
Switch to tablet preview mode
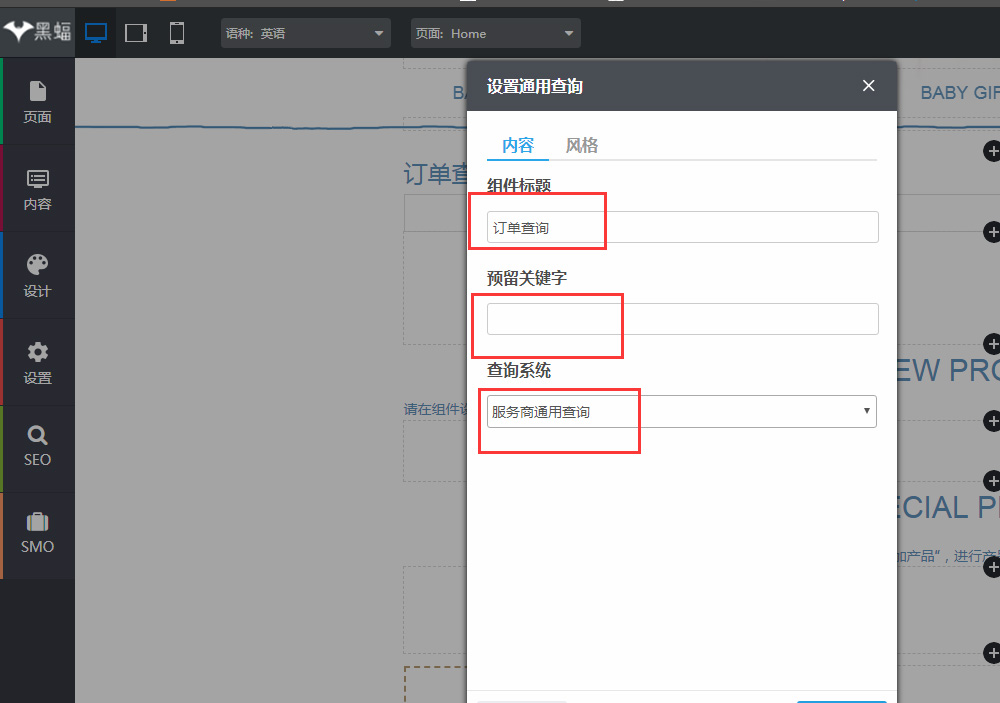point(136,33)
